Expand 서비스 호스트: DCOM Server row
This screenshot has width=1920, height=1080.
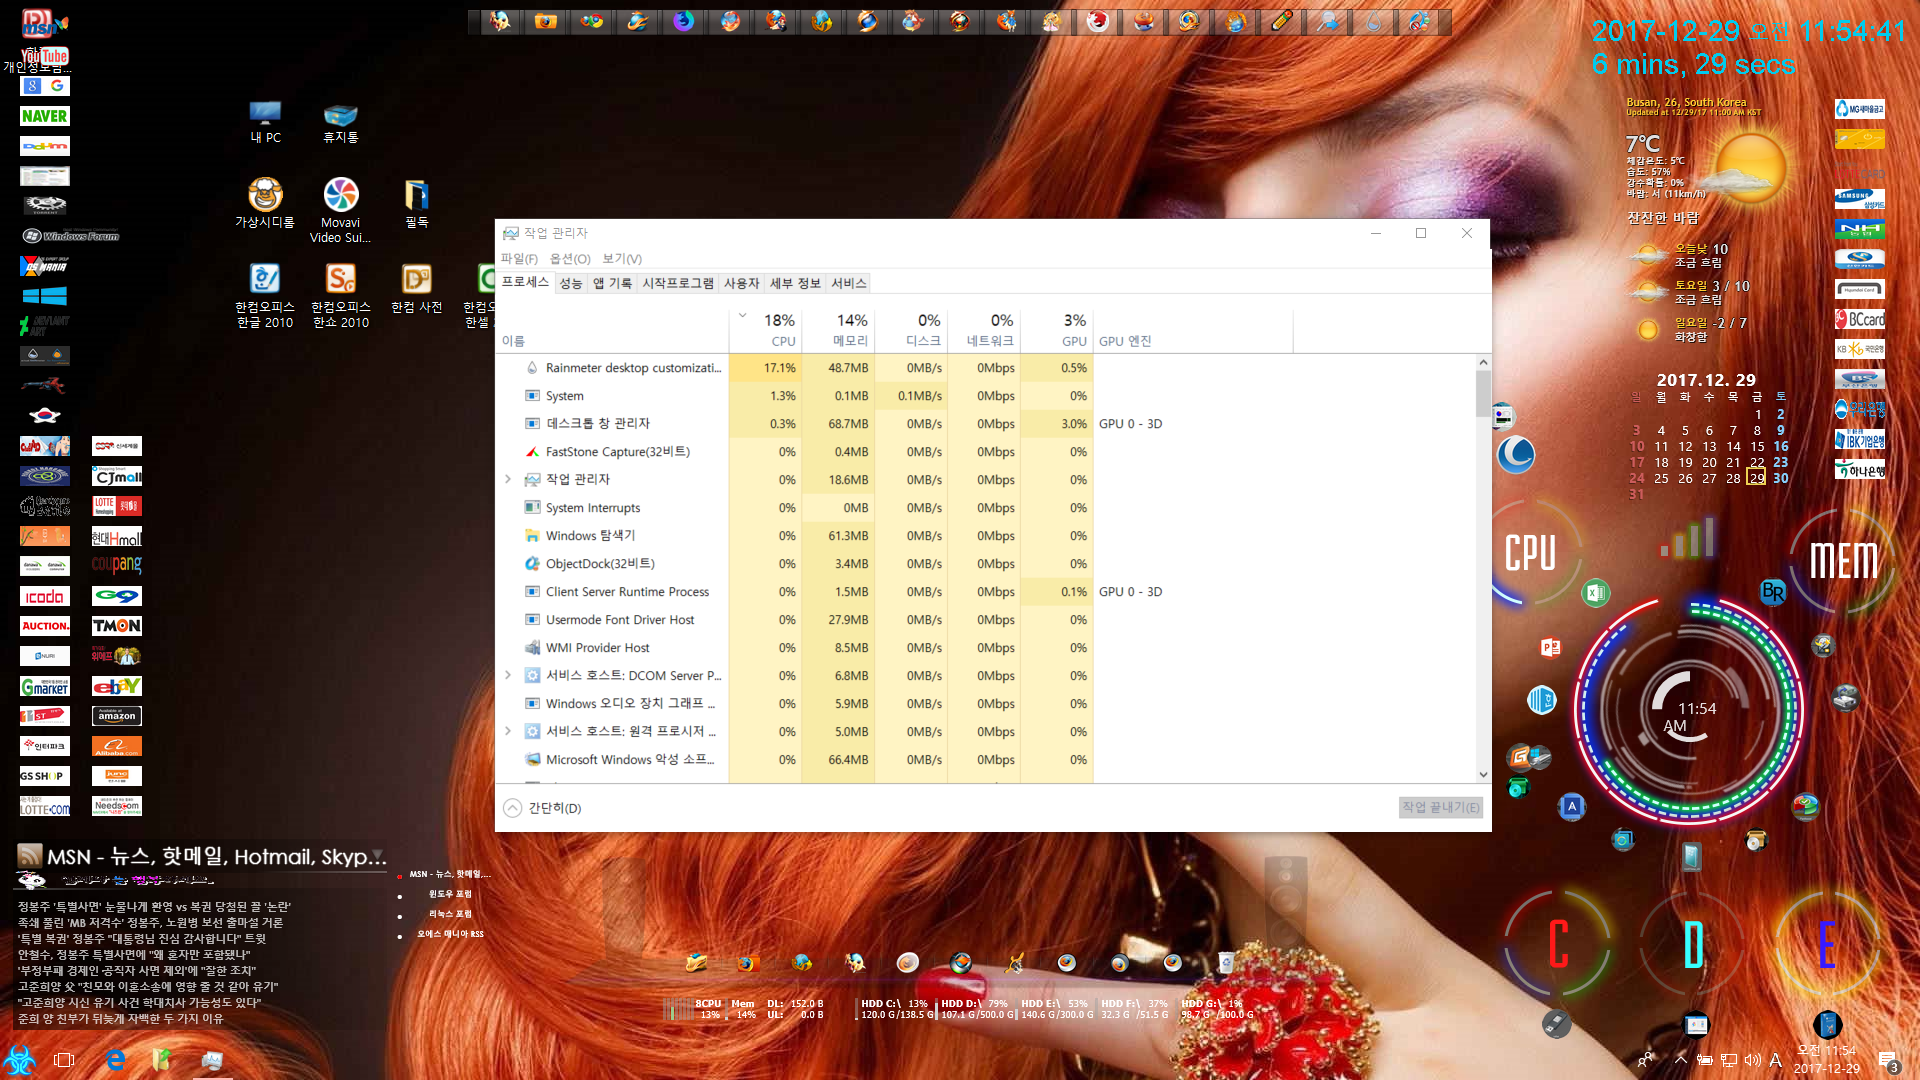click(x=508, y=676)
